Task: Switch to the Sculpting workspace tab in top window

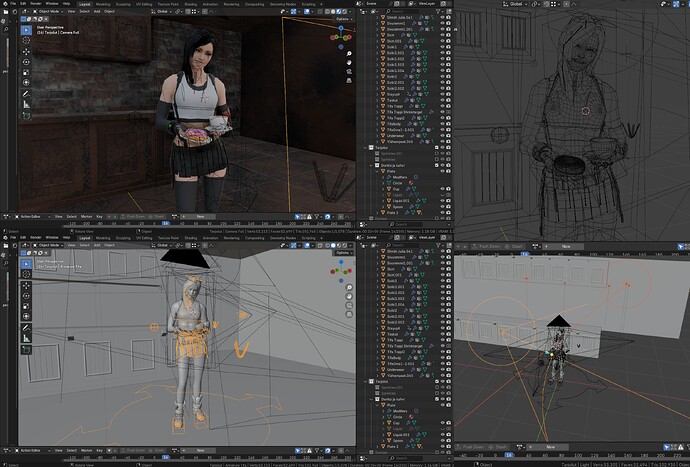Action: coord(123,4)
